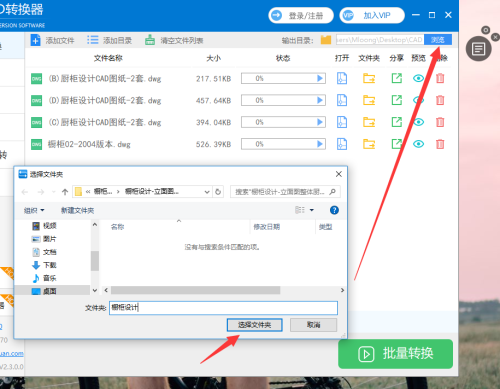This screenshot has height=389, width=500.
Task: Click the output directory path field
Action: (380, 40)
